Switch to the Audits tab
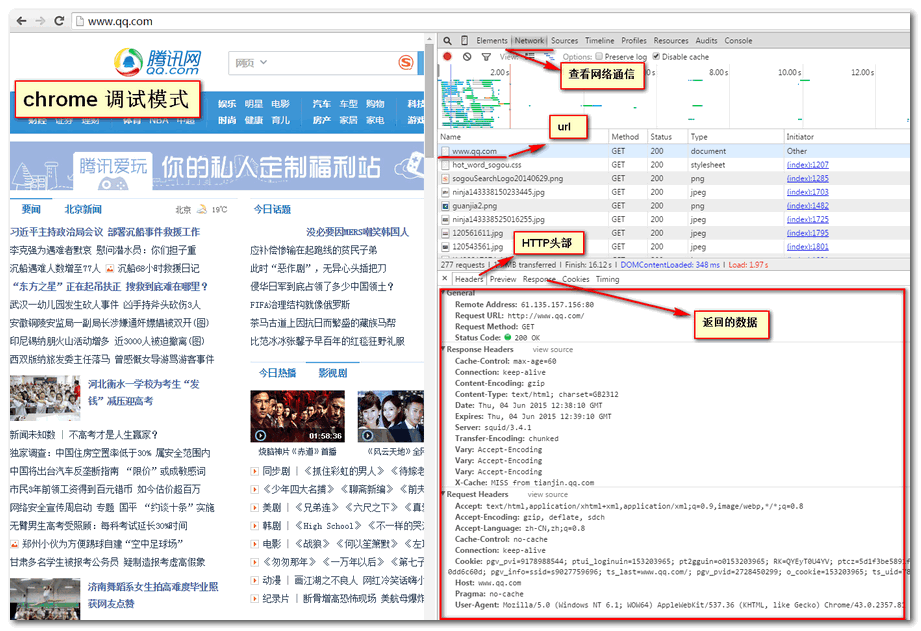 pos(707,41)
